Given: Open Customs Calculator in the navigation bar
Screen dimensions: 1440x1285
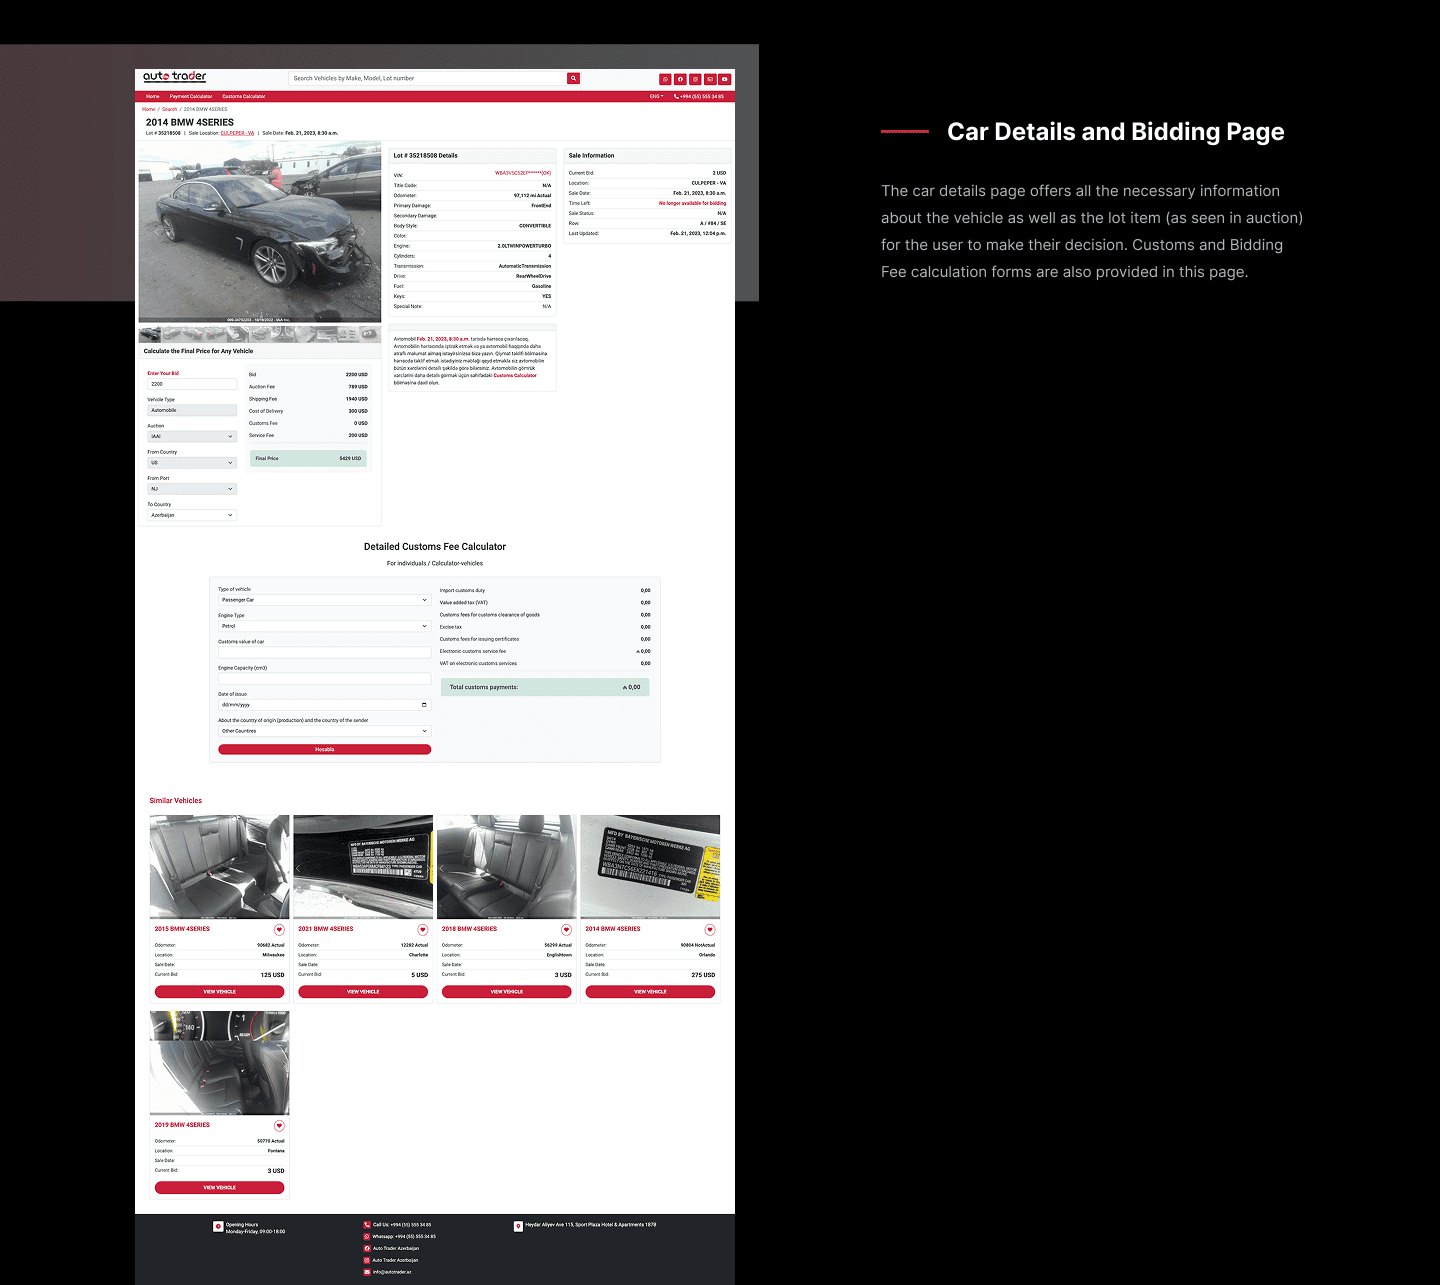Looking at the screenshot, I should click(243, 97).
